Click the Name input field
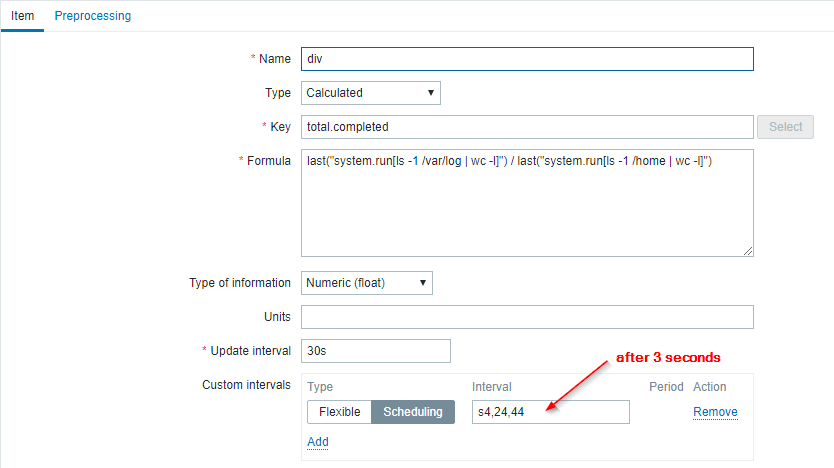This screenshot has width=834, height=468. pos(526,59)
